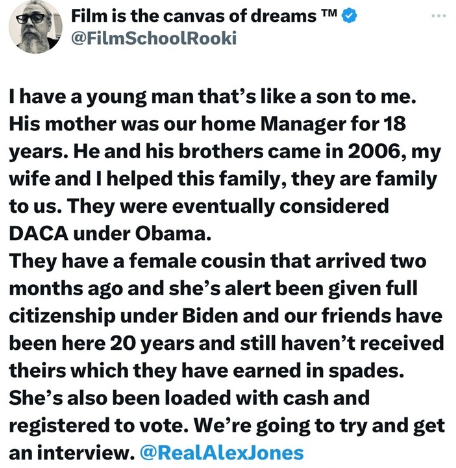456x468 pixels.
Task: Open display name 'Film is the canvas of dreams'
Action: pos(194,16)
